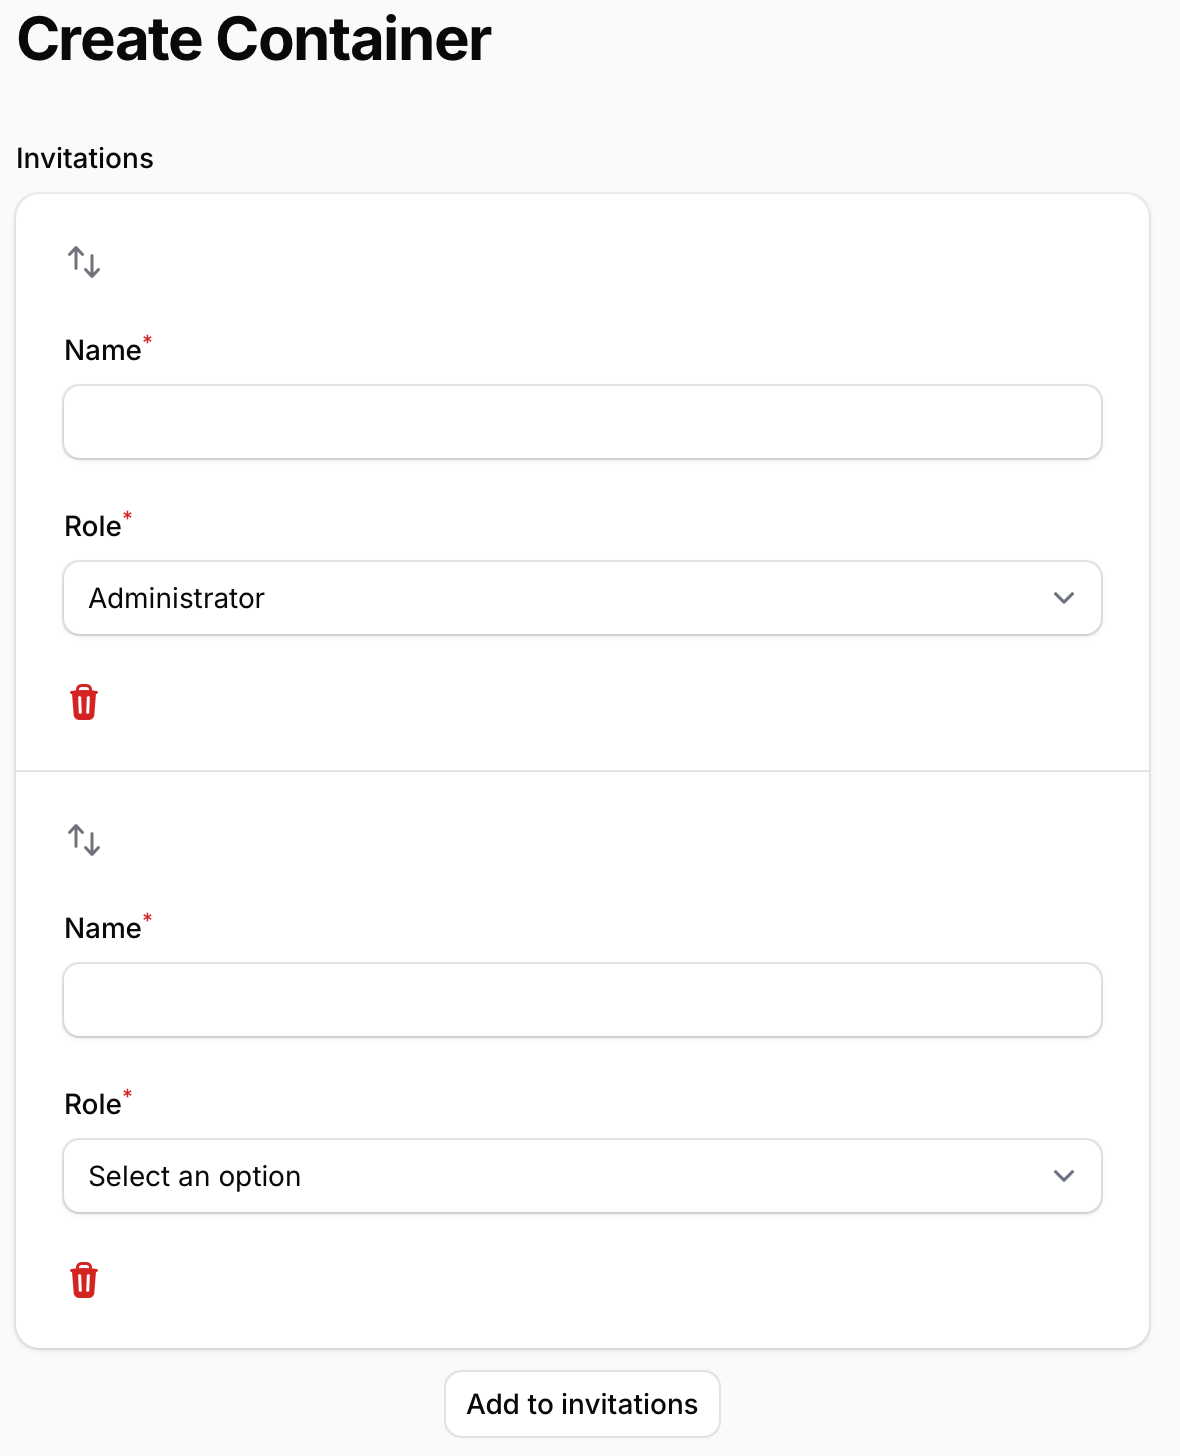Click red asterisk beside second Role label
This screenshot has height=1456, width=1180.
(x=127, y=1095)
